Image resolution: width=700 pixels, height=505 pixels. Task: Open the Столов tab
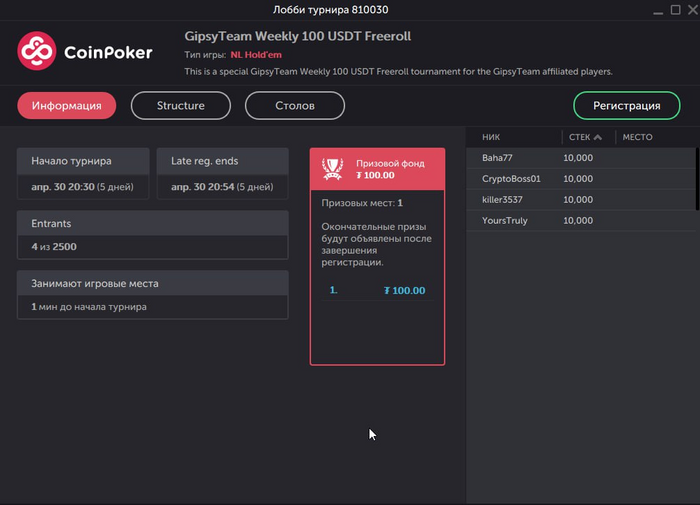[295, 106]
